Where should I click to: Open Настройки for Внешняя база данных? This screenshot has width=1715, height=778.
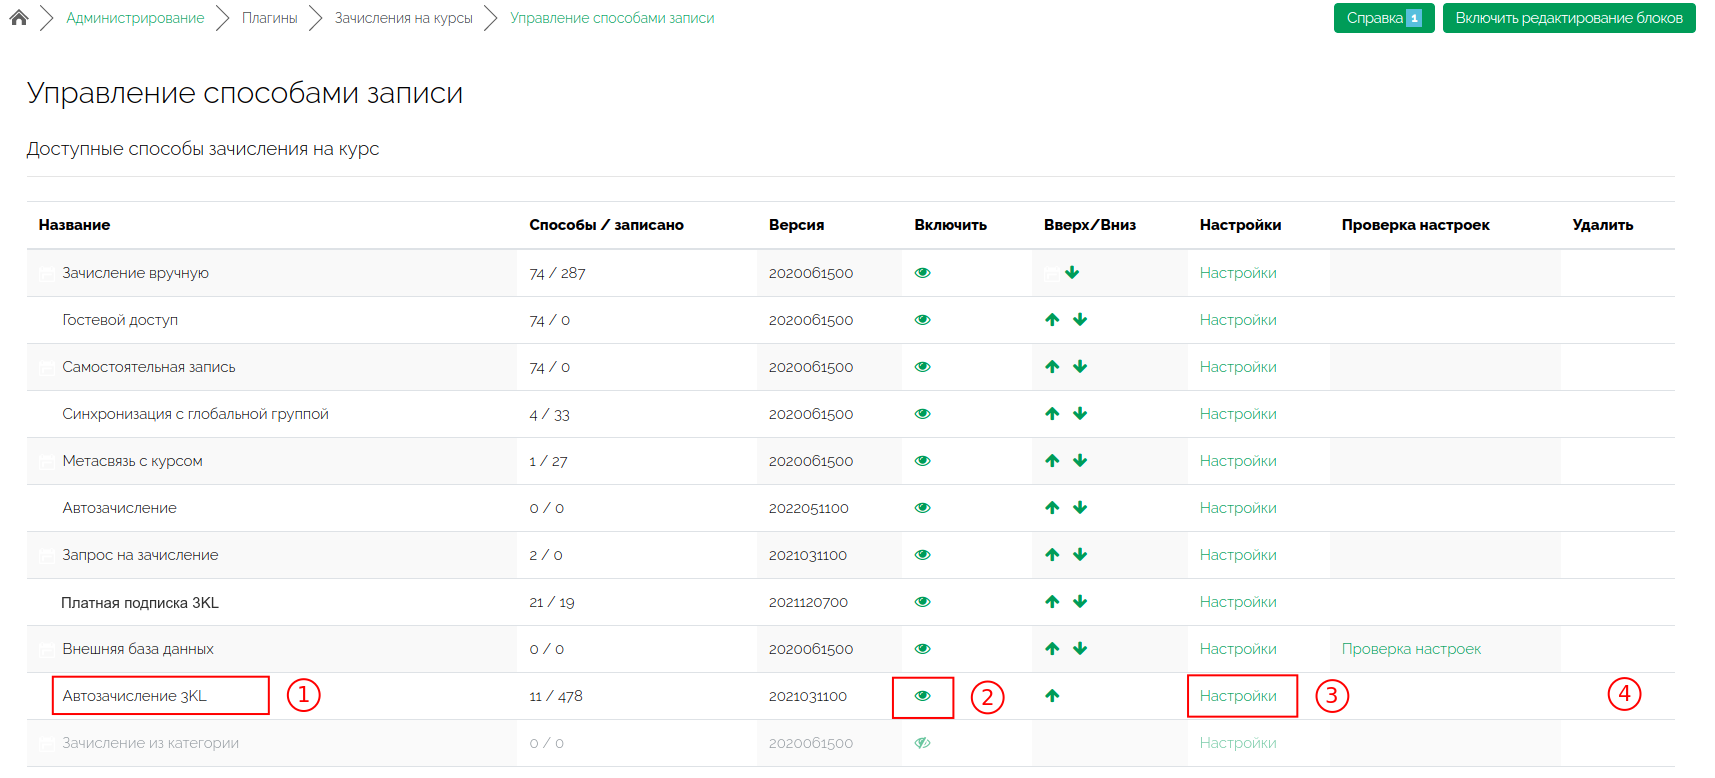point(1238,649)
